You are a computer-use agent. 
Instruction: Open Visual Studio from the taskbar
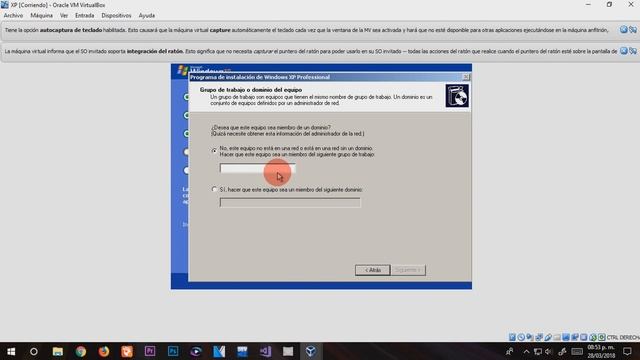point(265,351)
